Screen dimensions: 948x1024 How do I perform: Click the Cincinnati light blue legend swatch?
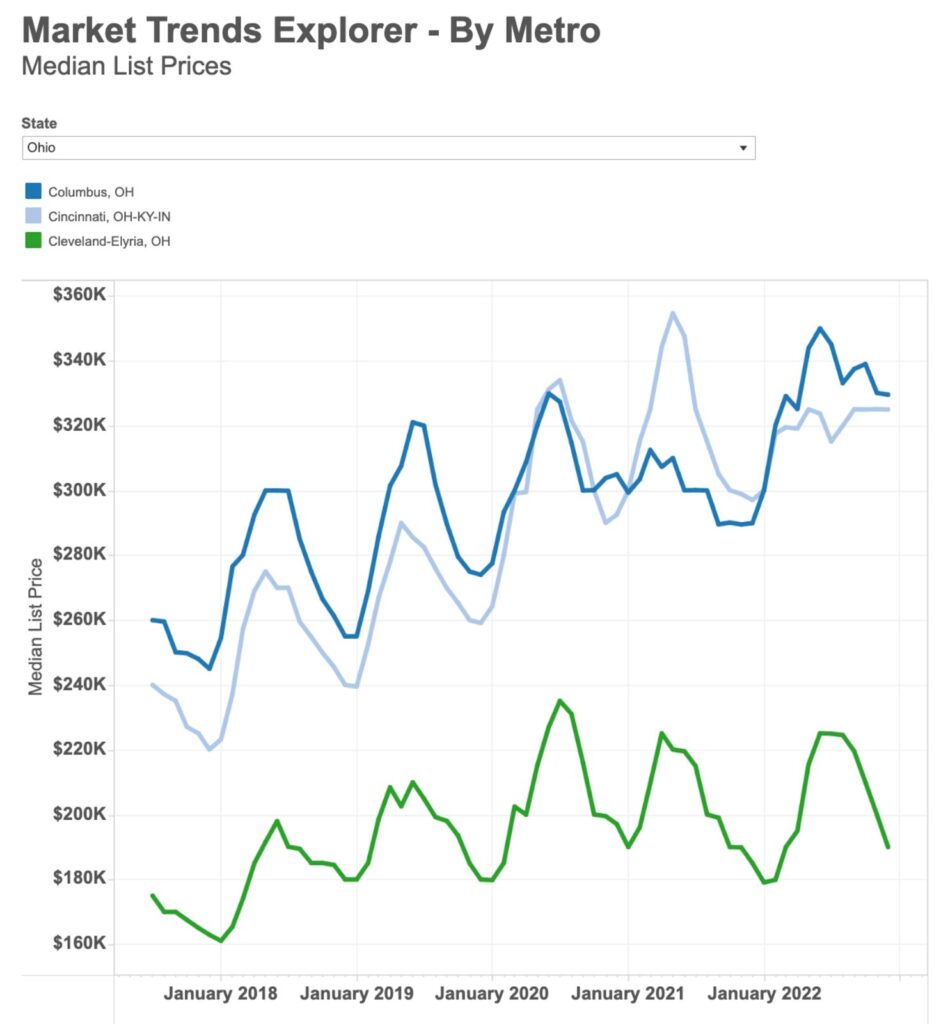pos(33,216)
